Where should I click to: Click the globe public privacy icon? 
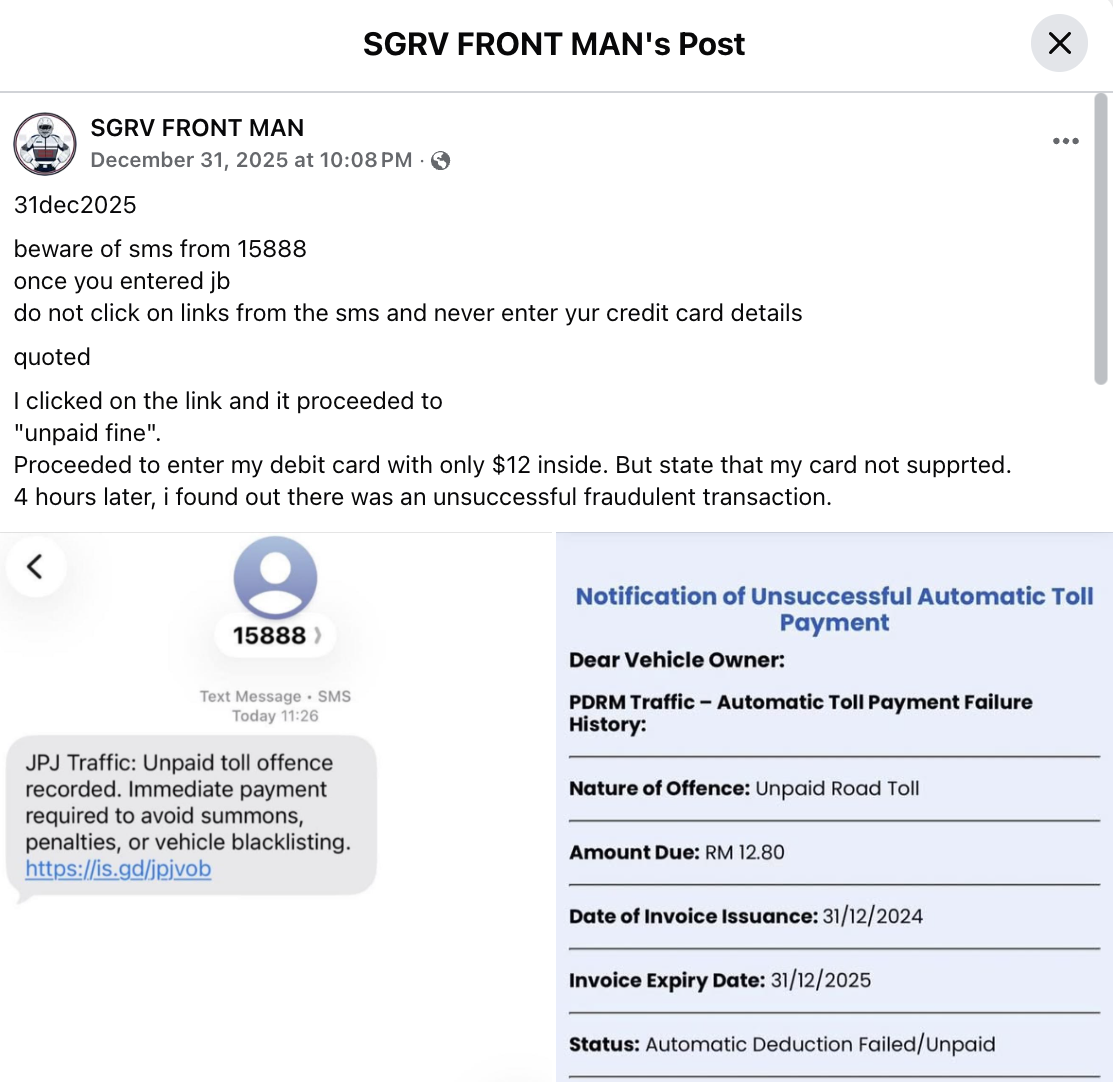click(x=440, y=161)
